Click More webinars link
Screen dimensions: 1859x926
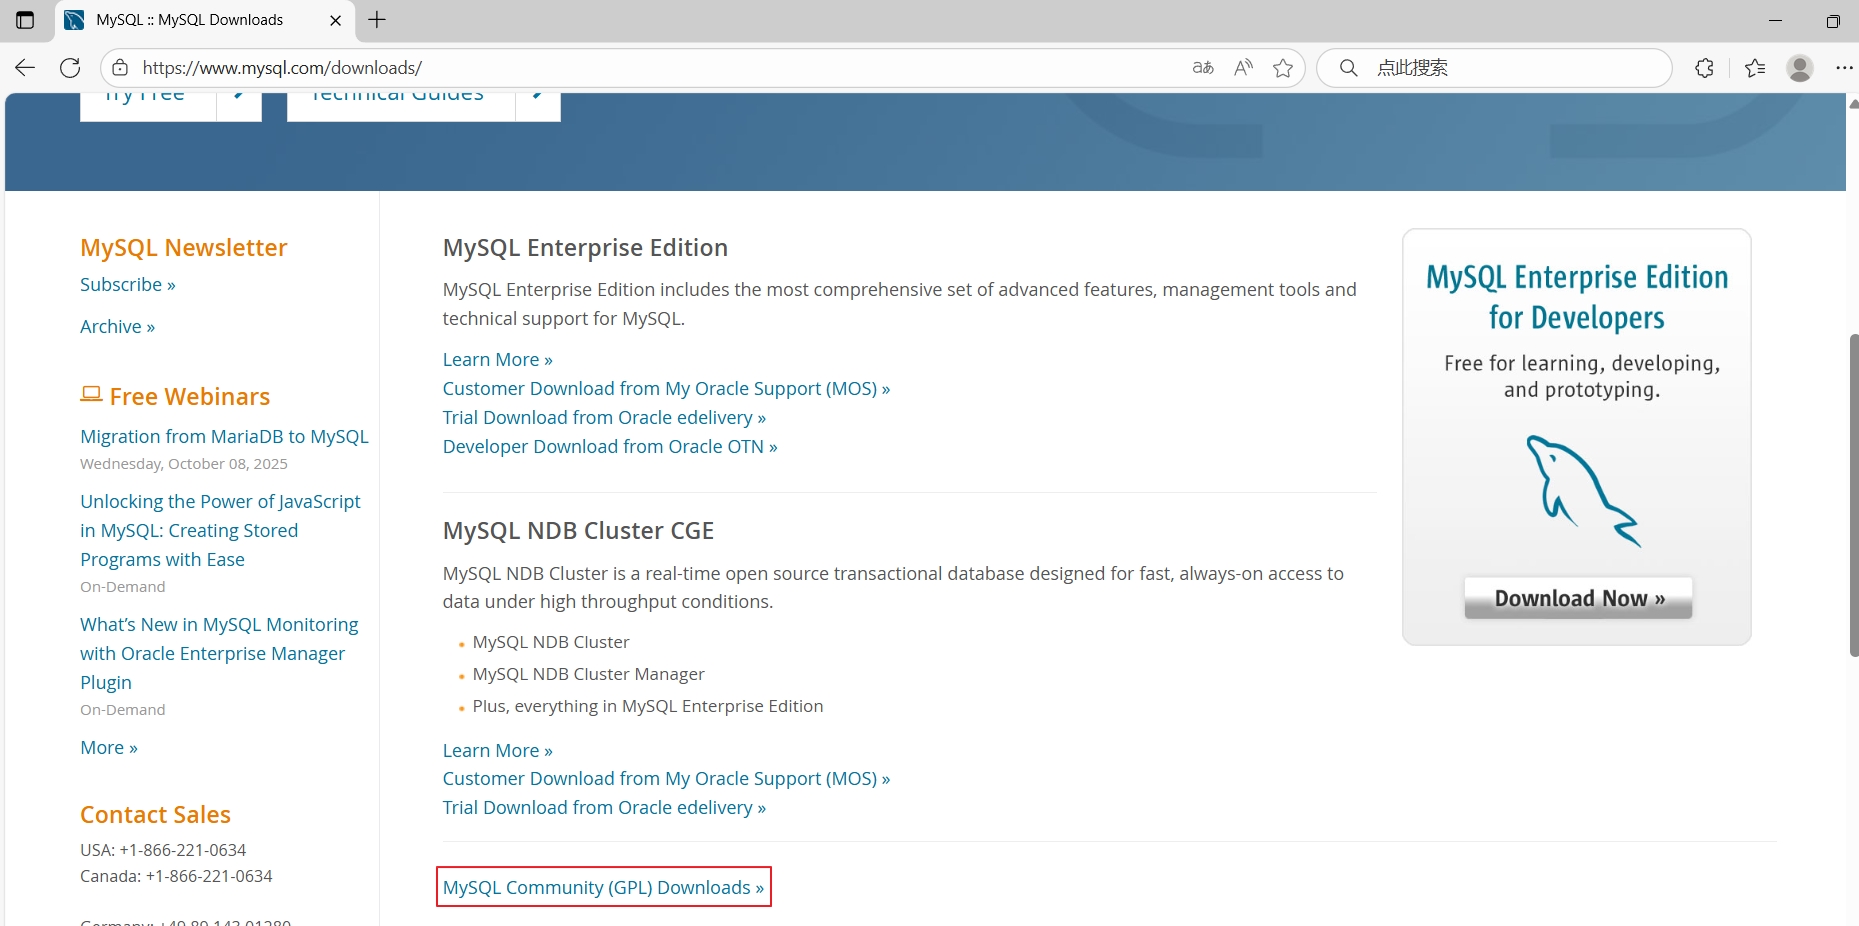[x=109, y=748]
